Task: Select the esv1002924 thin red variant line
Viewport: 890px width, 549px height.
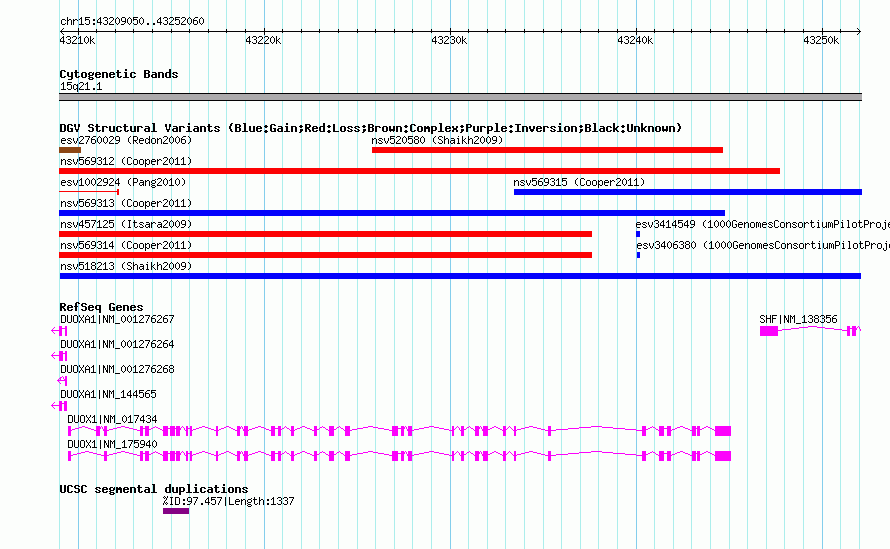Action: [x=89, y=192]
